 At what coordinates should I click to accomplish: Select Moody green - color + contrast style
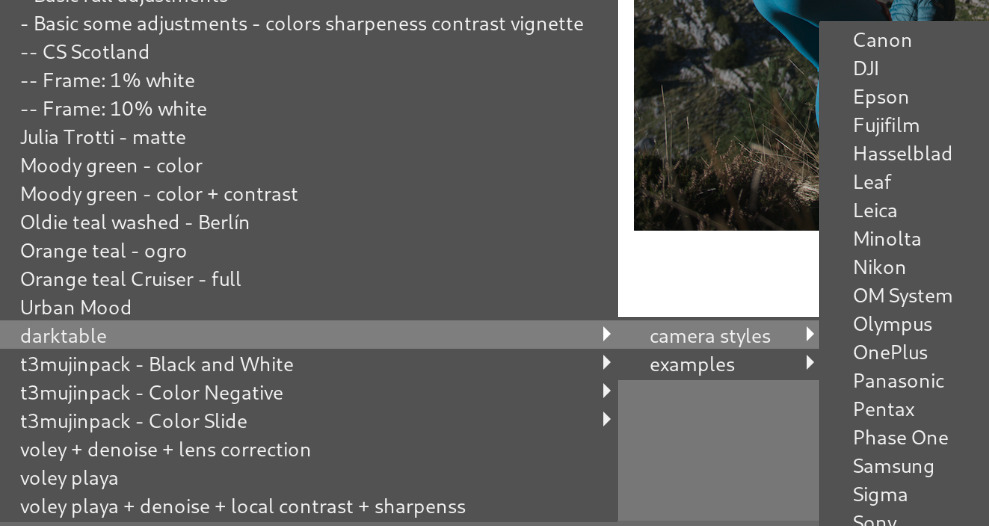159,194
